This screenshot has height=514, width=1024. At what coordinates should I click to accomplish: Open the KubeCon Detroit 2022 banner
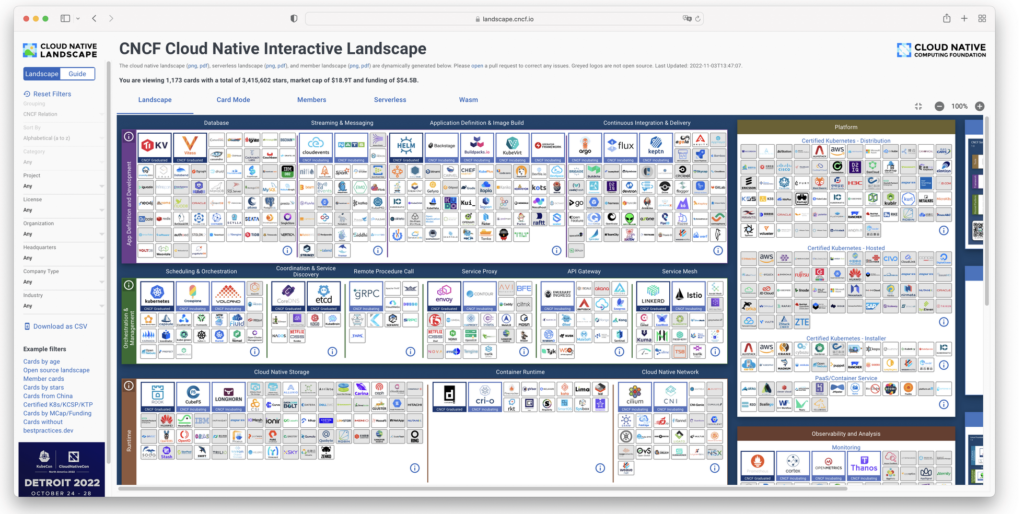[x=61, y=470]
